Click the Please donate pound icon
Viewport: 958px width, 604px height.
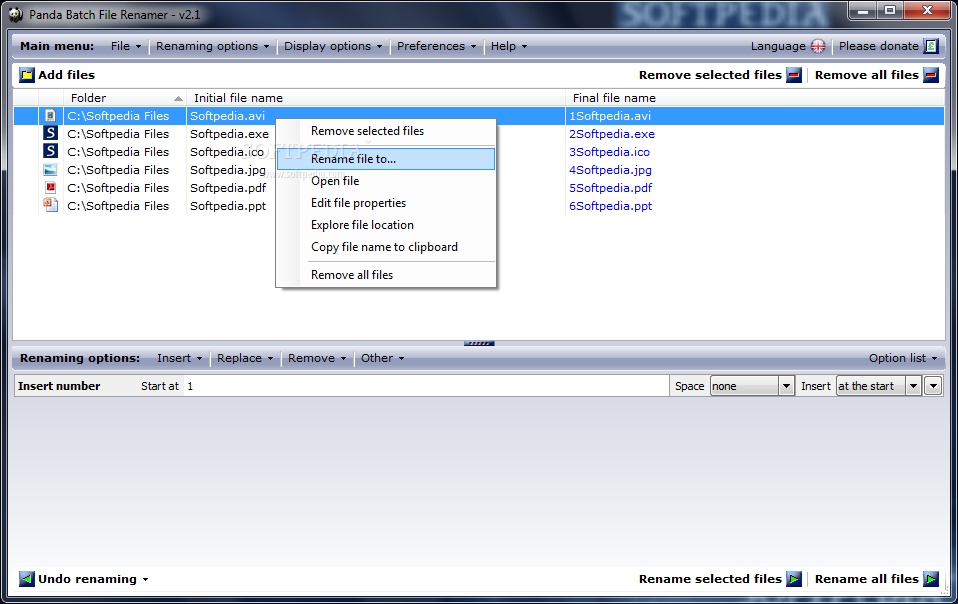[x=931, y=46]
